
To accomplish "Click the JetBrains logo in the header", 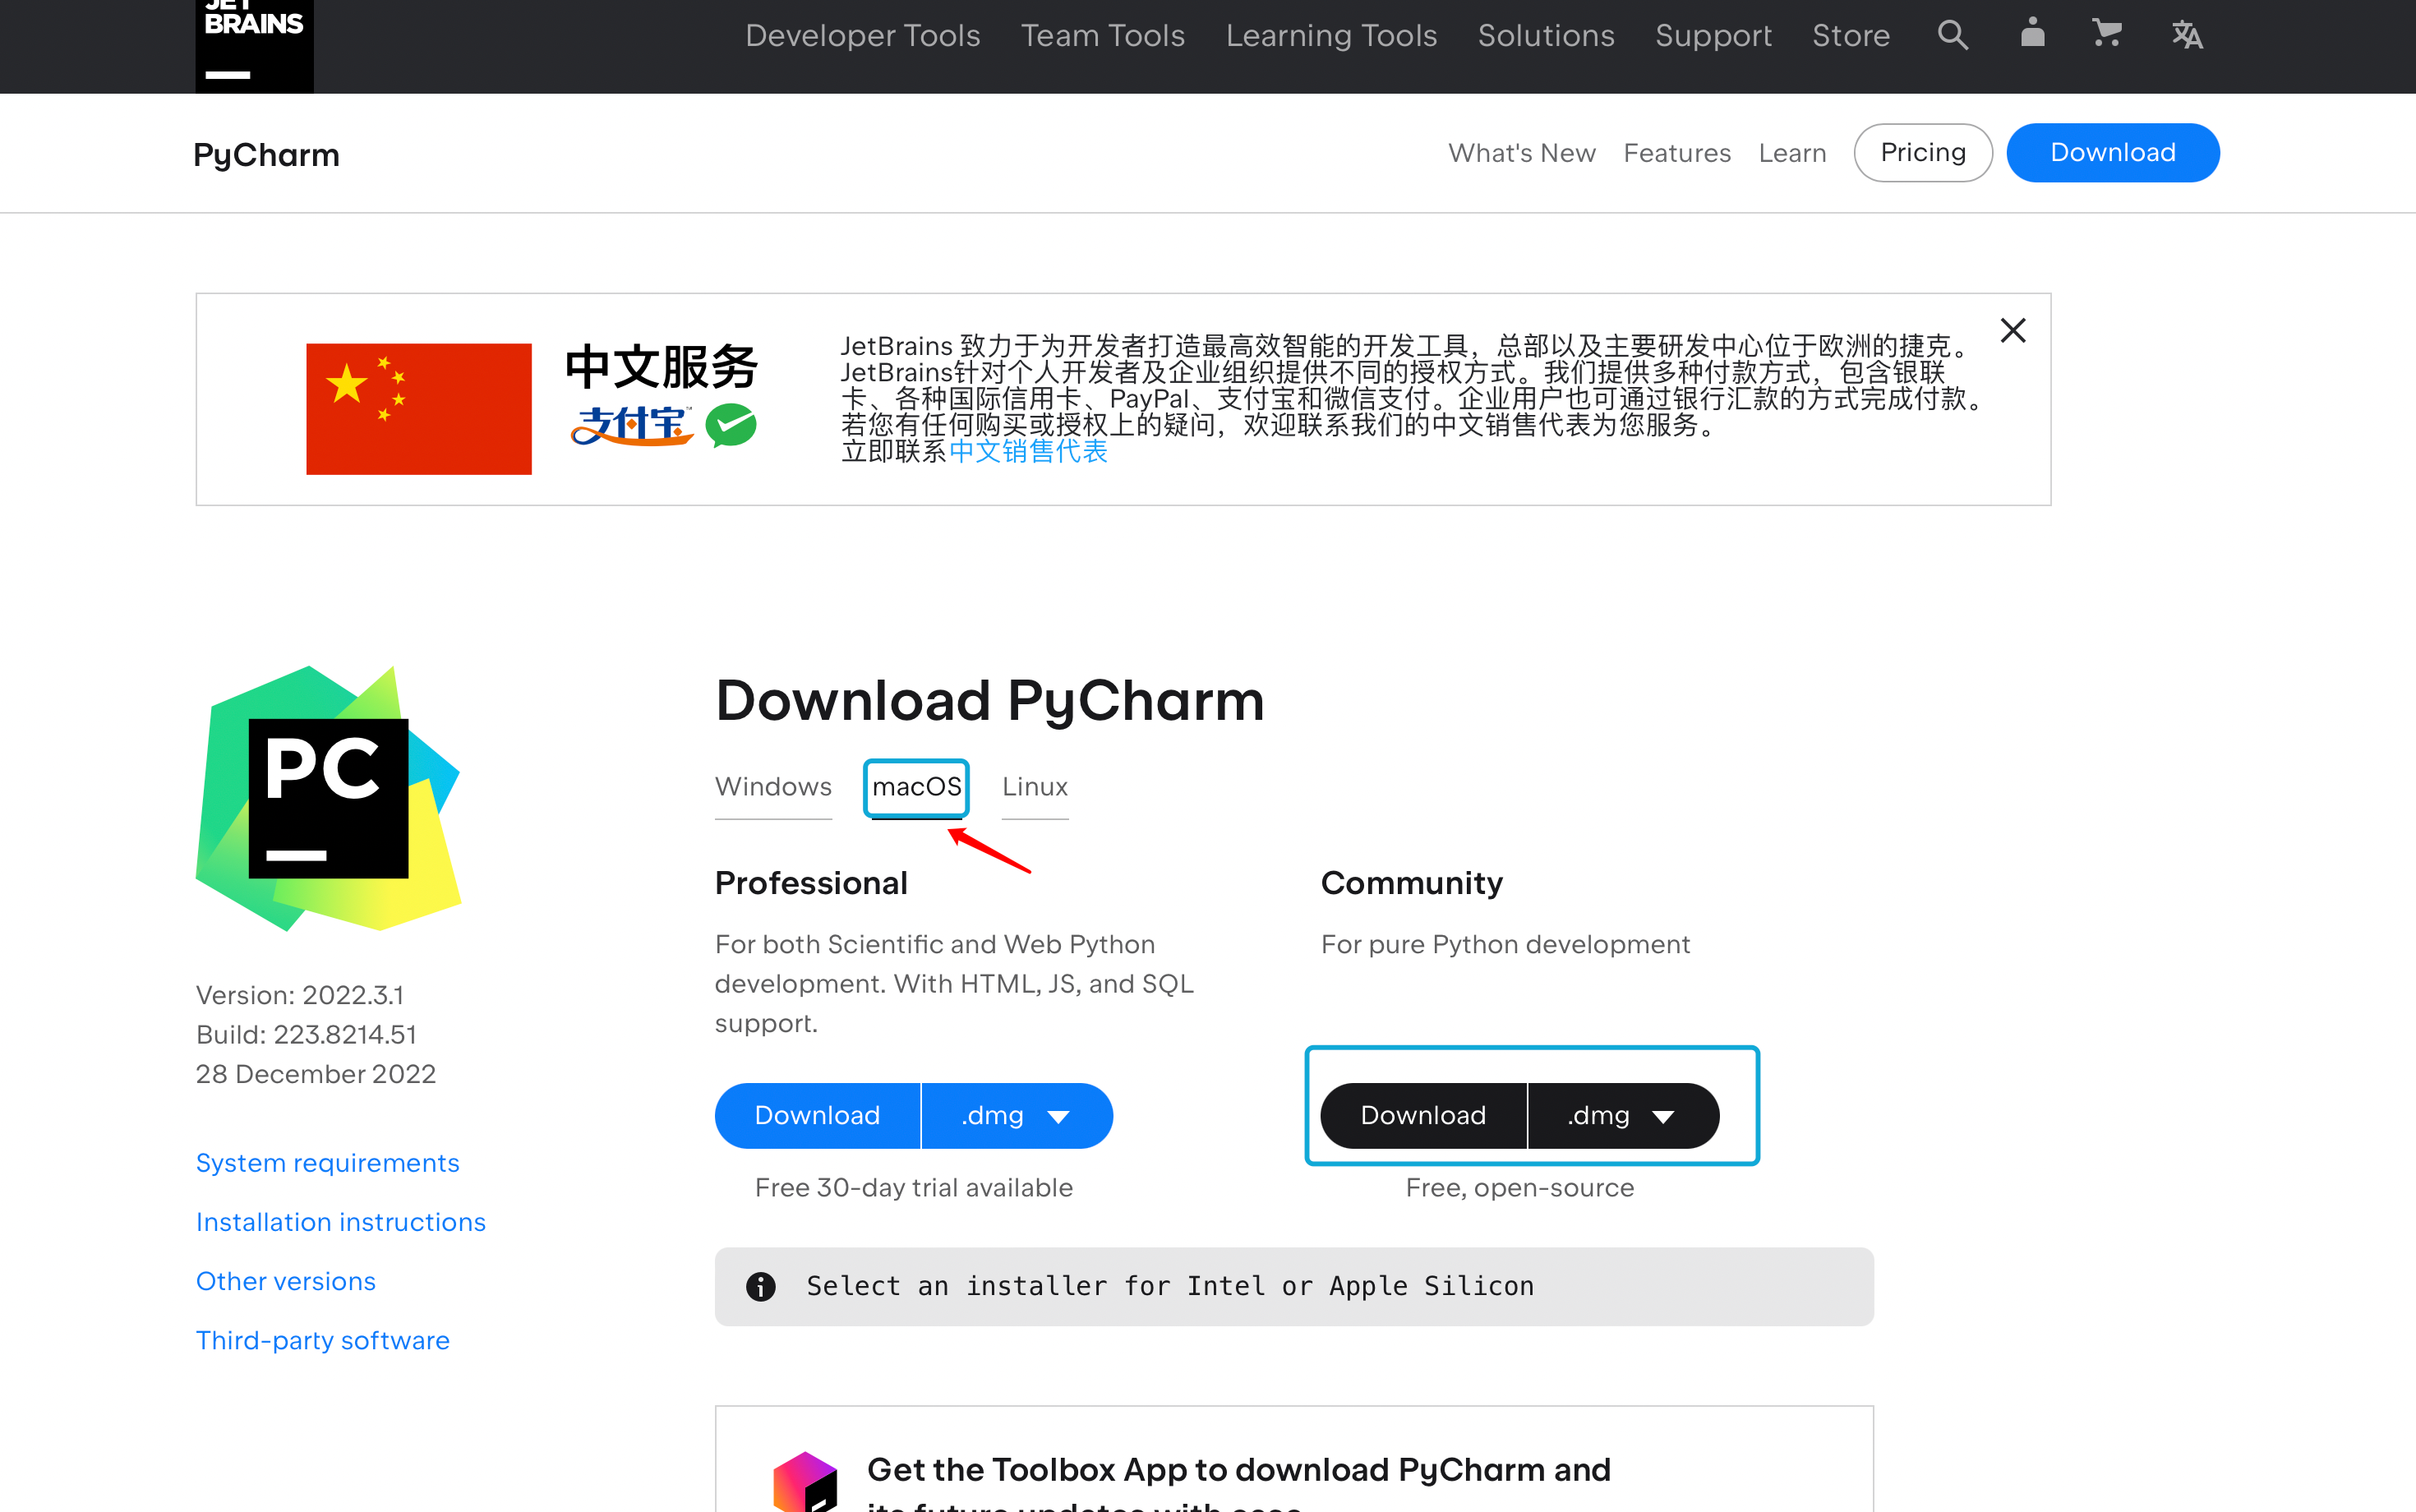I will click(x=254, y=45).
